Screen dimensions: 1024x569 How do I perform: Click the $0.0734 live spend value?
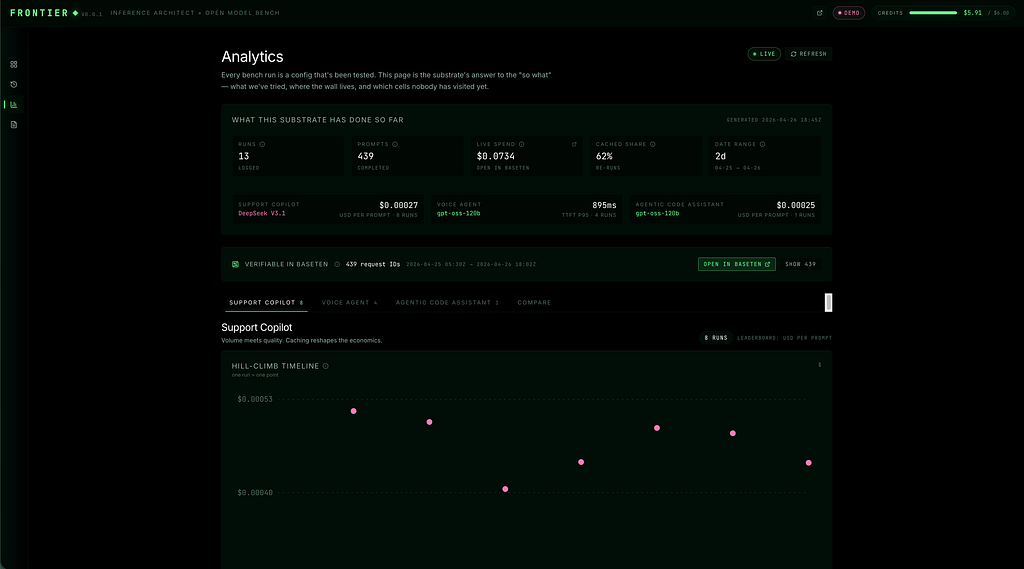(496, 156)
